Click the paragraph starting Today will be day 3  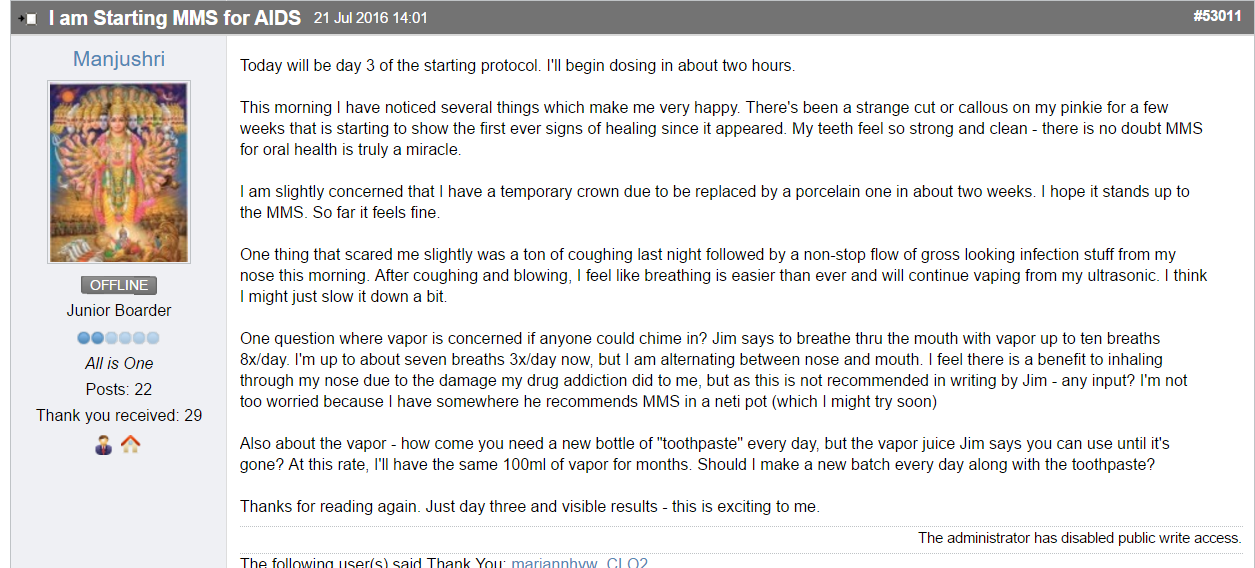[x=517, y=66]
